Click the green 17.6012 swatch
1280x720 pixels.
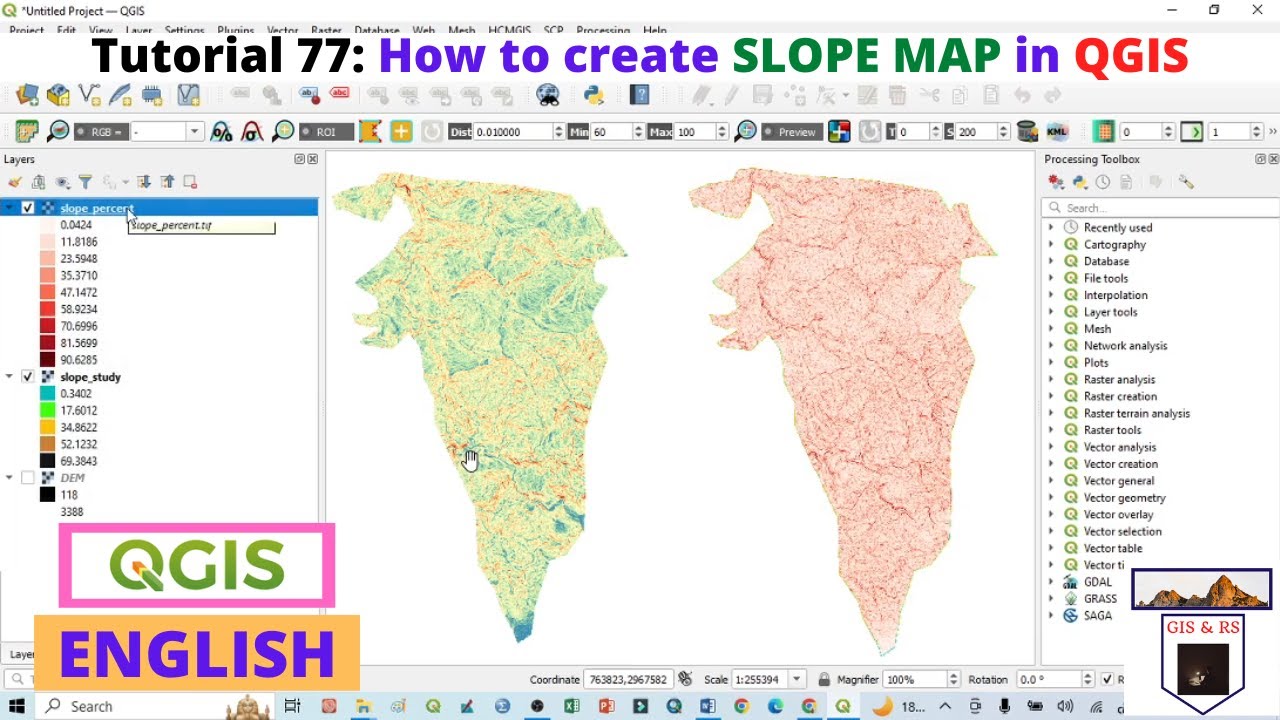point(48,411)
